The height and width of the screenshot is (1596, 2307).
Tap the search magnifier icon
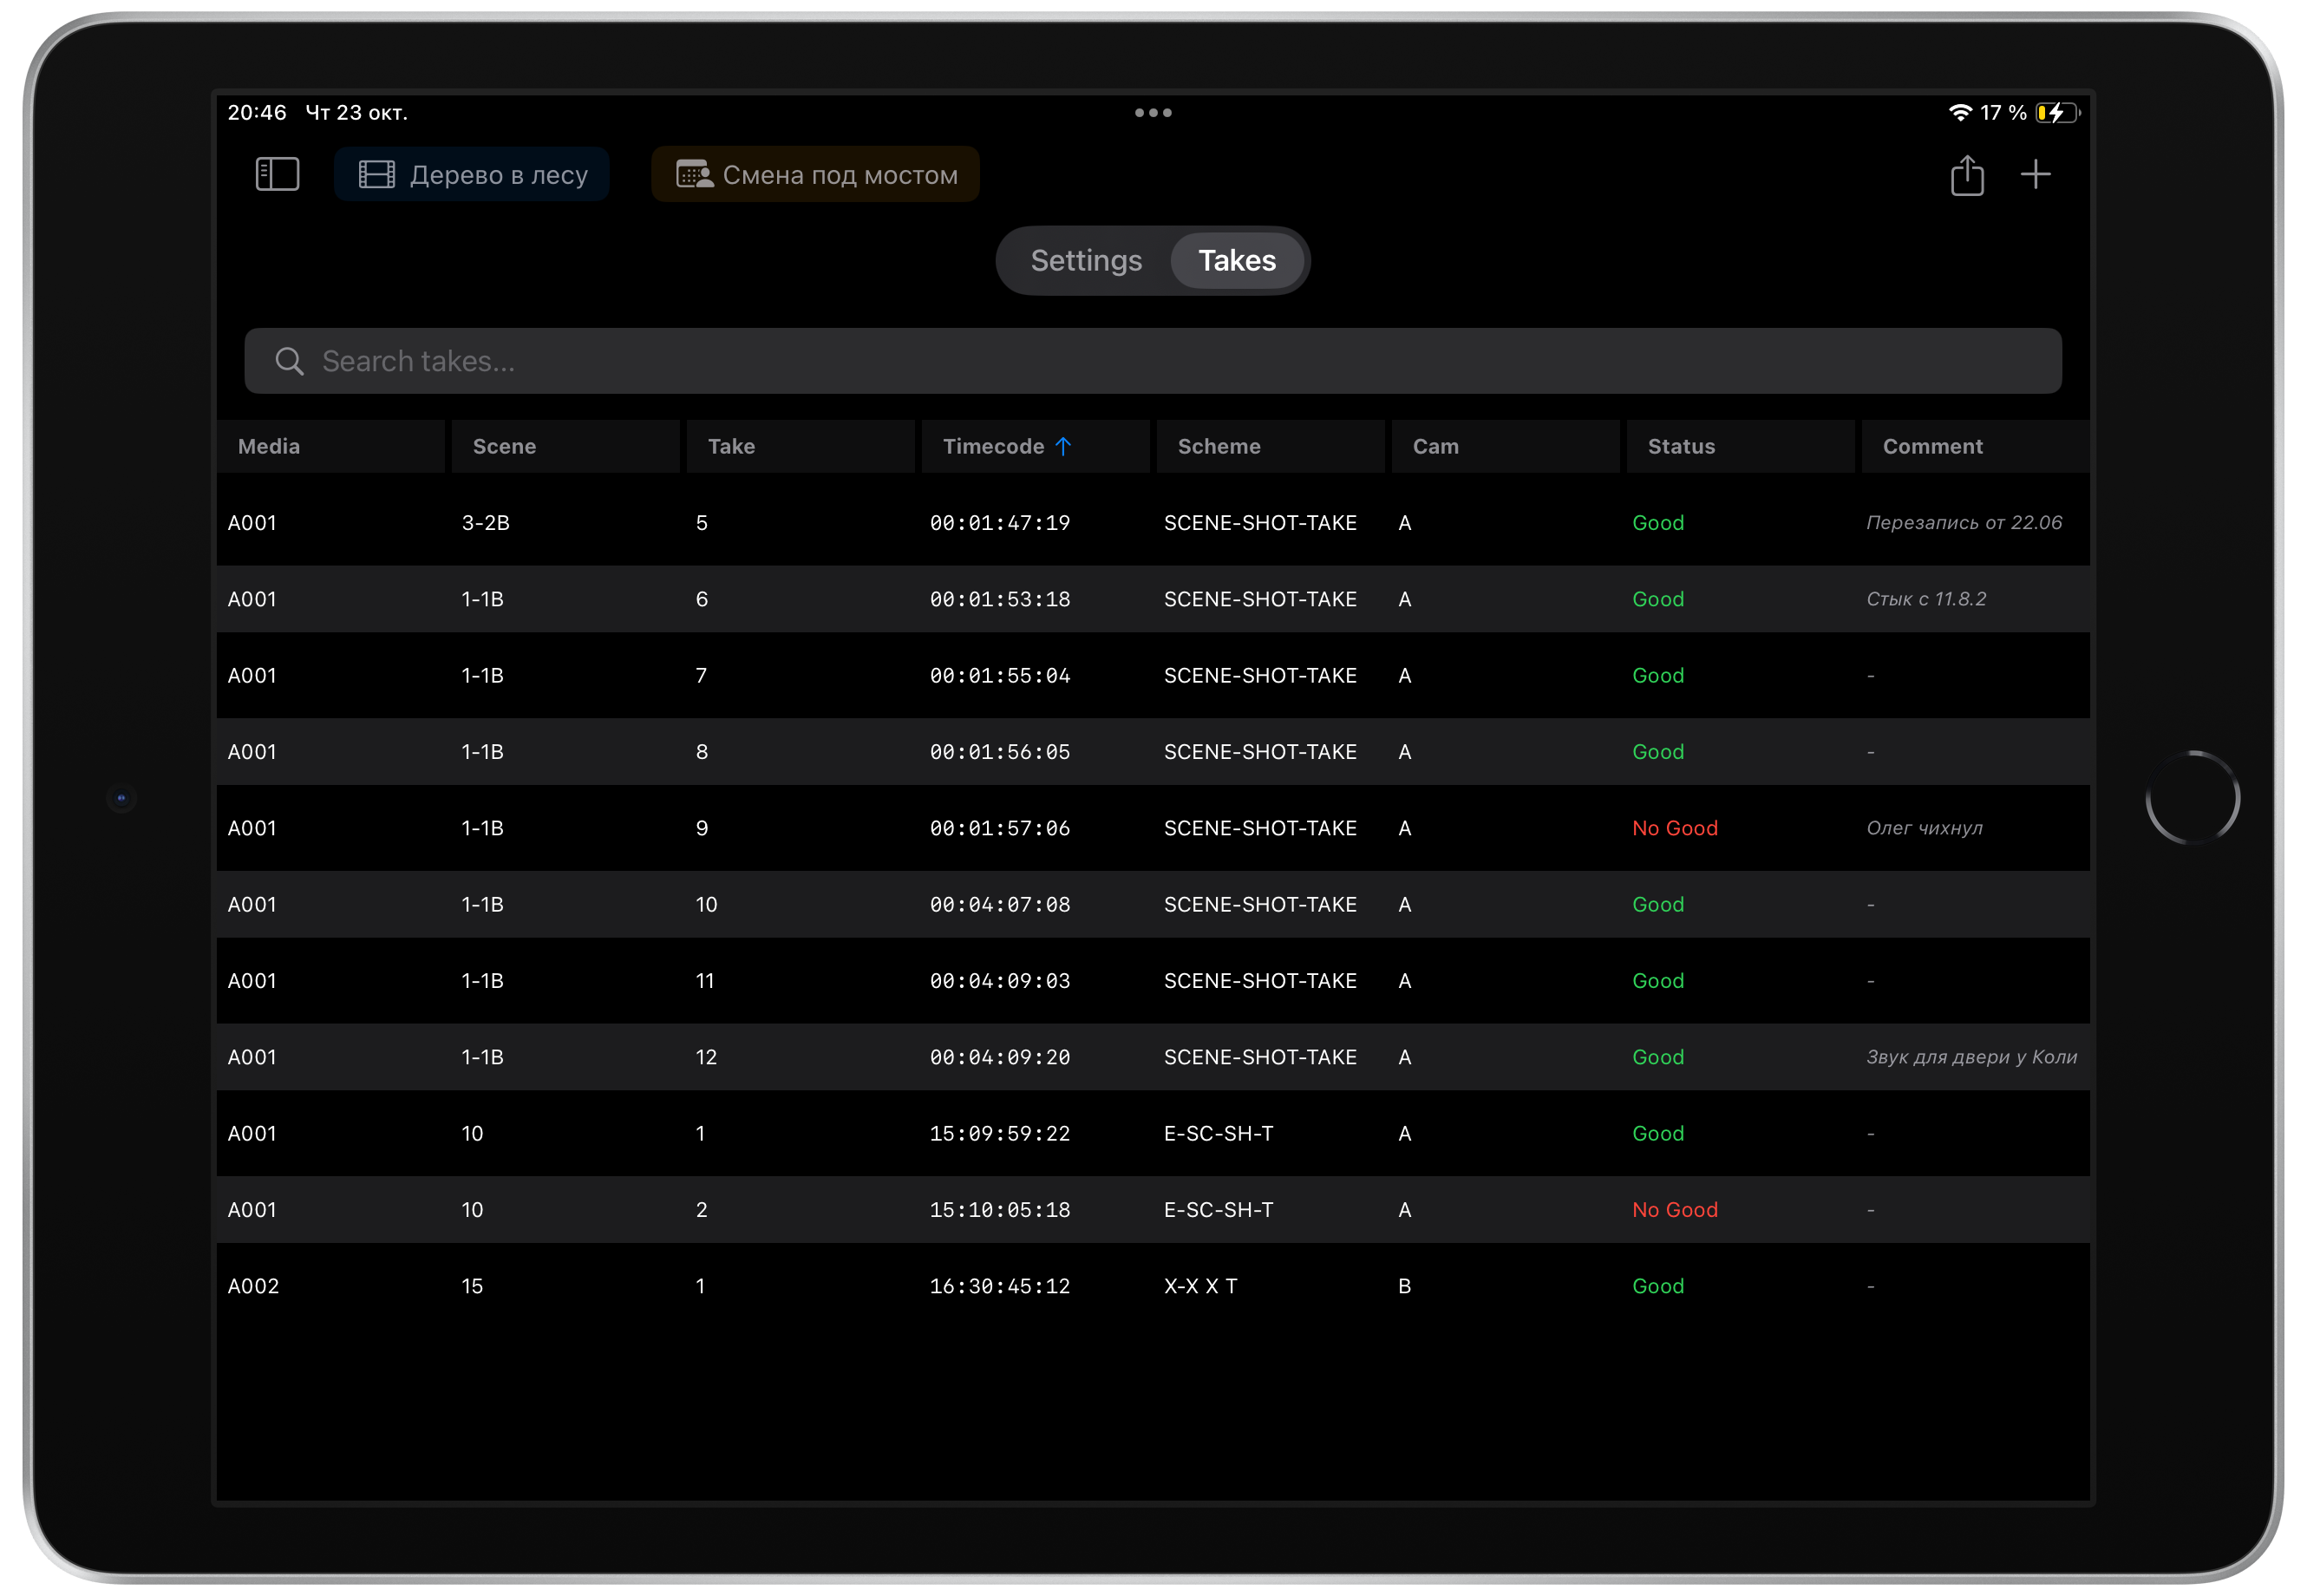pos(289,361)
